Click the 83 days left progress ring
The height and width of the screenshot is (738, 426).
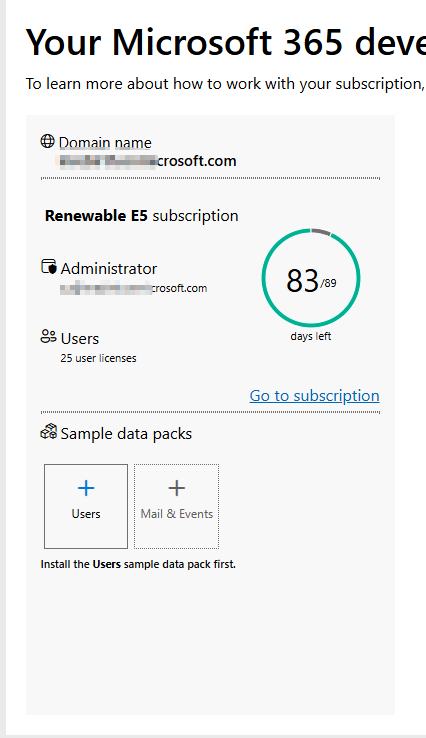click(311, 278)
